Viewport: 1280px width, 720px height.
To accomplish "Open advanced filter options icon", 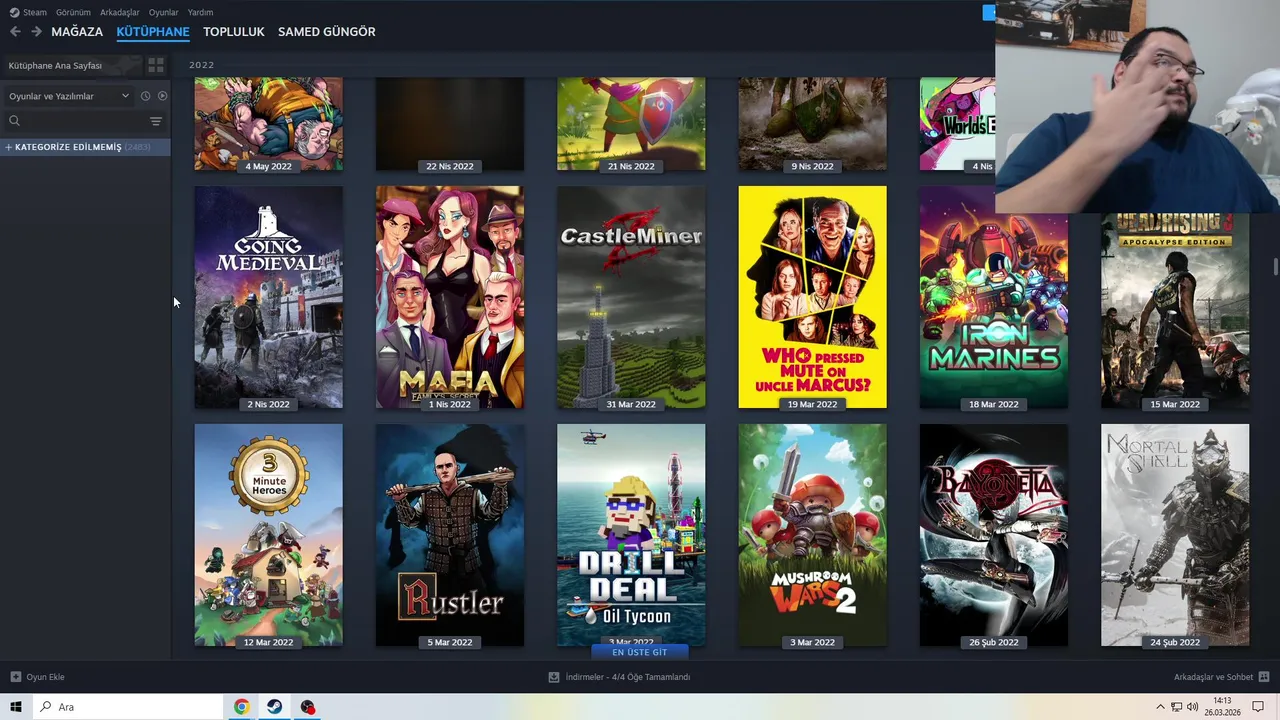I will coord(155,121).
